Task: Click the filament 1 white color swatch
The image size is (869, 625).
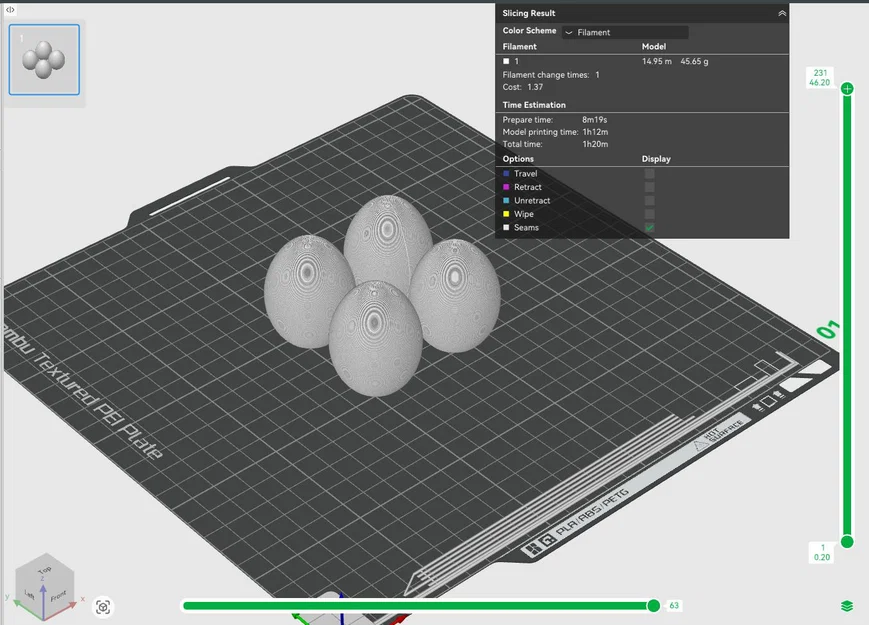Action: (x=506, y=62)
